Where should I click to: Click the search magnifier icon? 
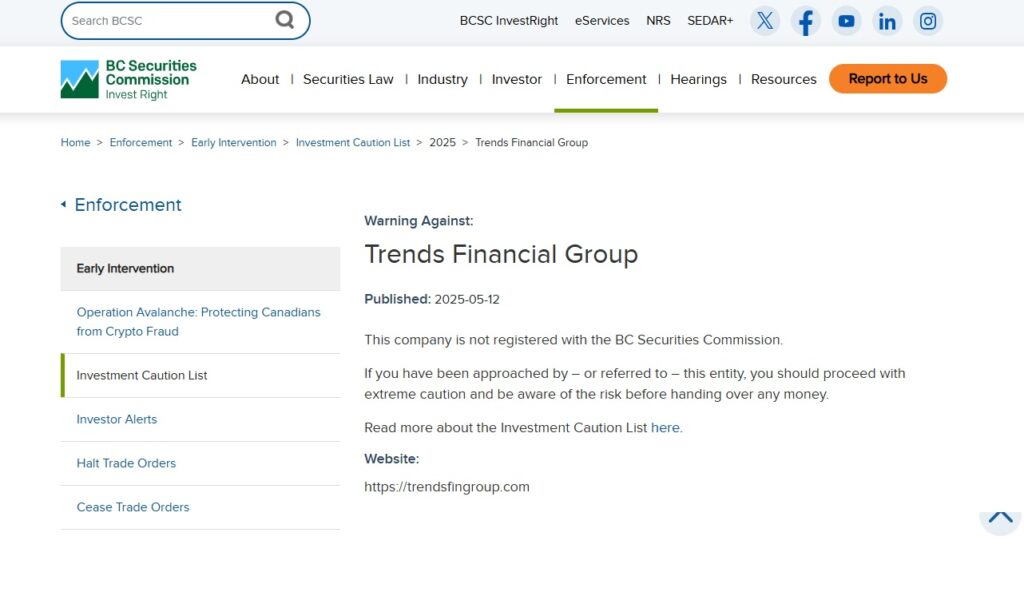point(285,19)
